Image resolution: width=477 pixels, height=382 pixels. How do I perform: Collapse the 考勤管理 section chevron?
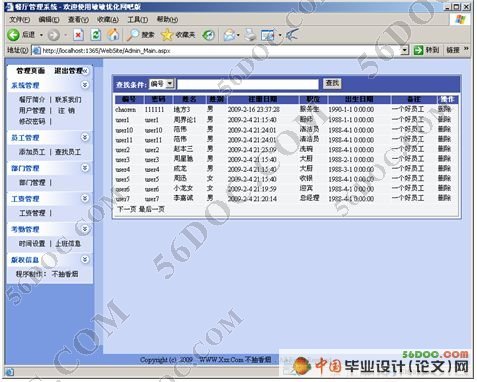point(85,229)
